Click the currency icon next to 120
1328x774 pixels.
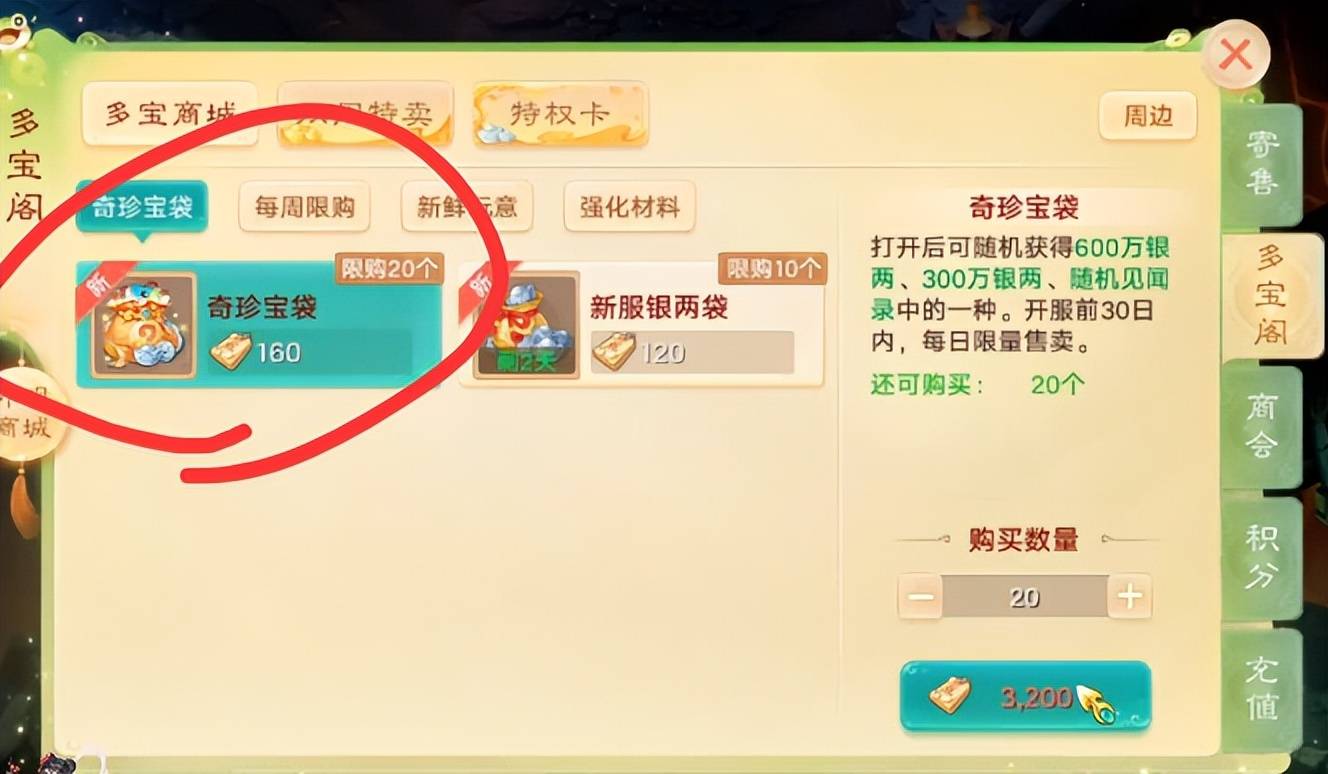coord(612,352)
